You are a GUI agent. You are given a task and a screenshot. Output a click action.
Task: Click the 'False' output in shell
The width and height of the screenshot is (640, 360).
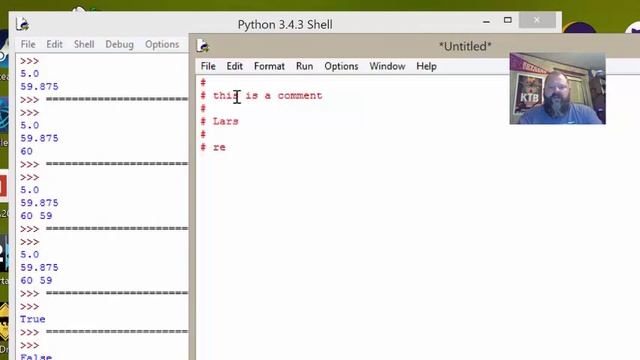click(36, 357)
